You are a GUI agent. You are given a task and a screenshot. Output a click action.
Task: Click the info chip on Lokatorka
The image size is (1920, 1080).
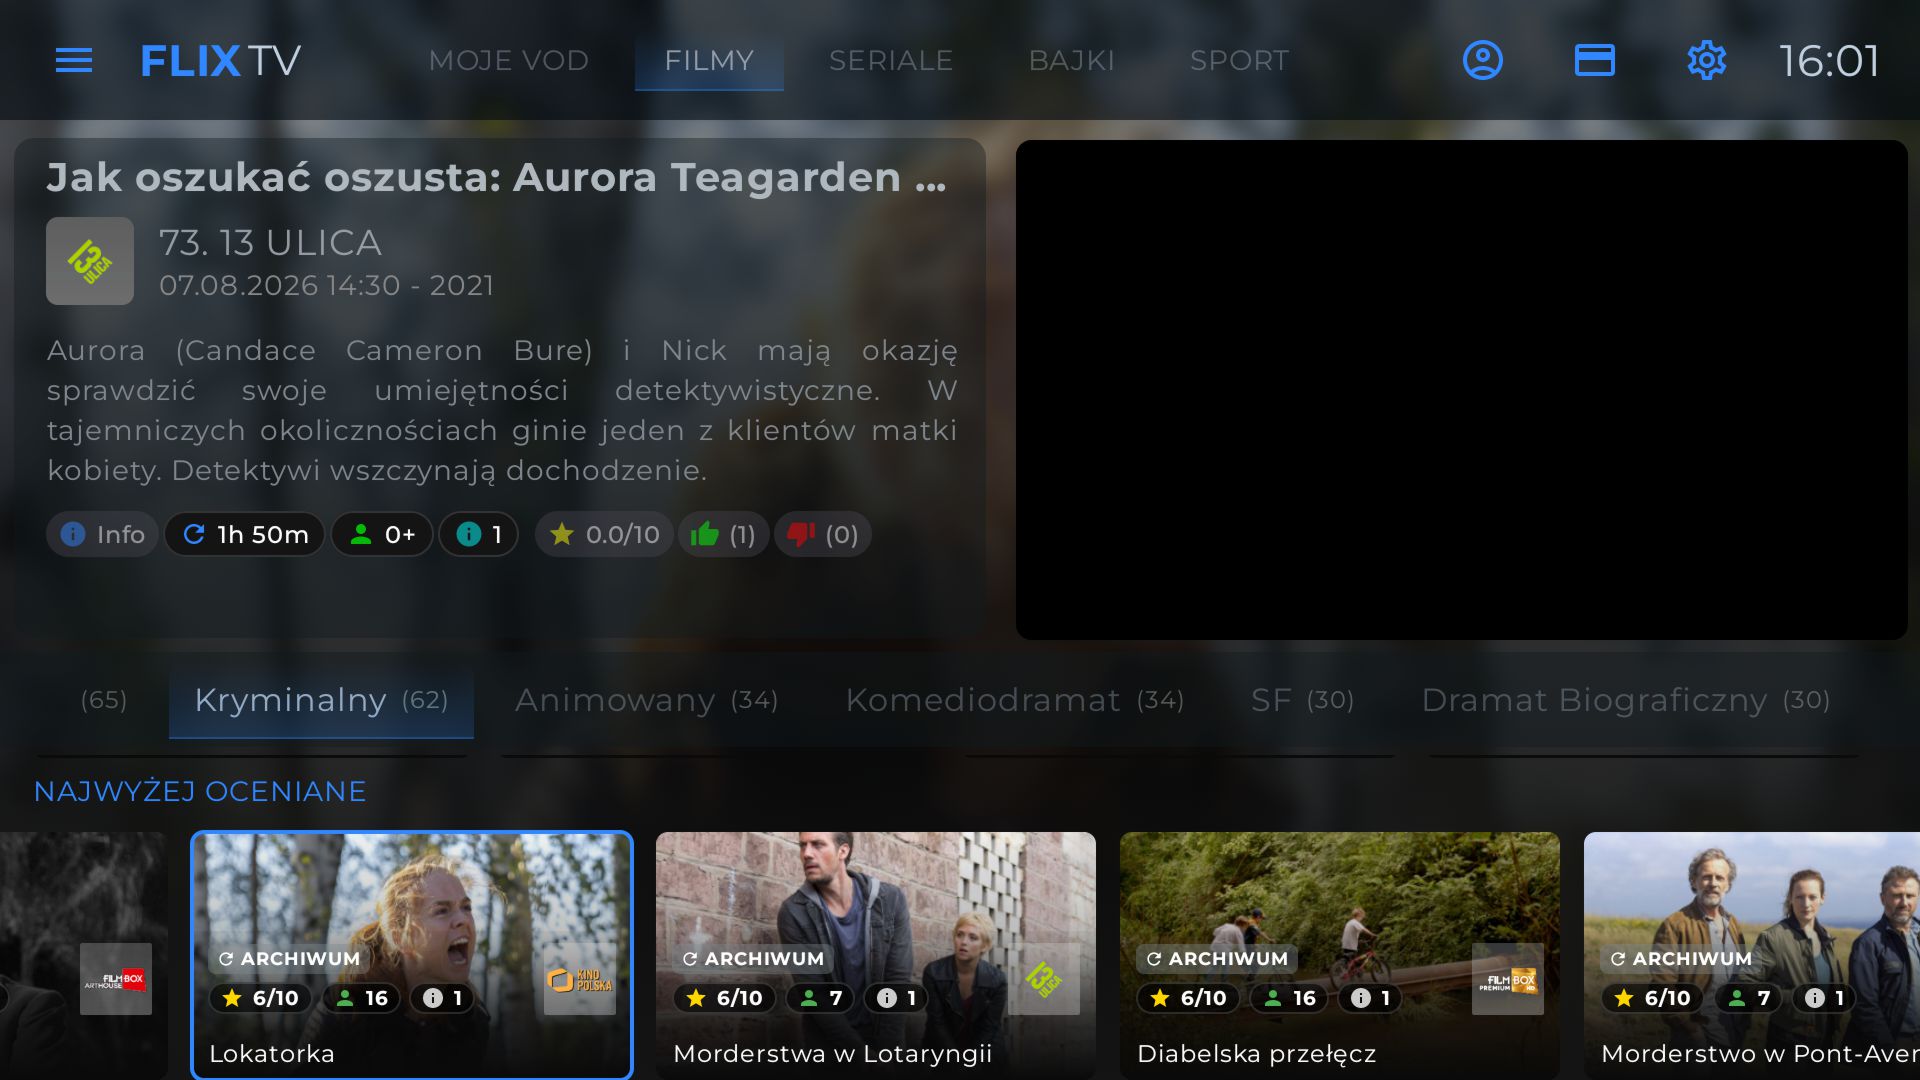pyautogui.click(x=442, y=998)
